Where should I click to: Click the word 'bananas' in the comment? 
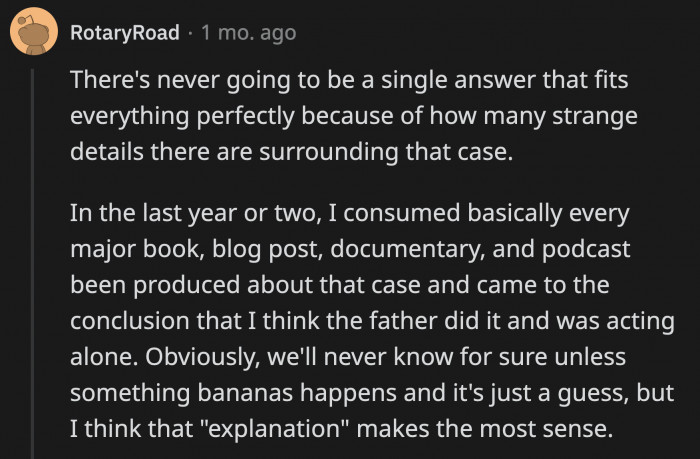245,393
